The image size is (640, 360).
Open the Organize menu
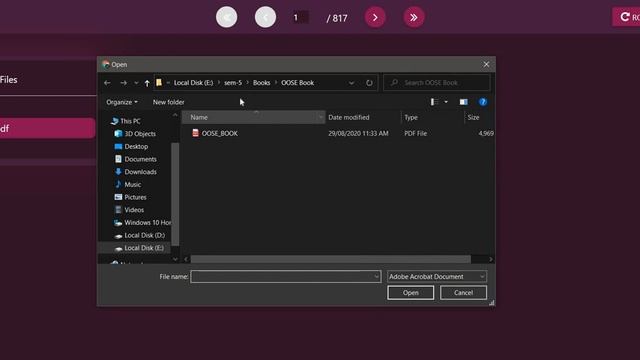122,102
